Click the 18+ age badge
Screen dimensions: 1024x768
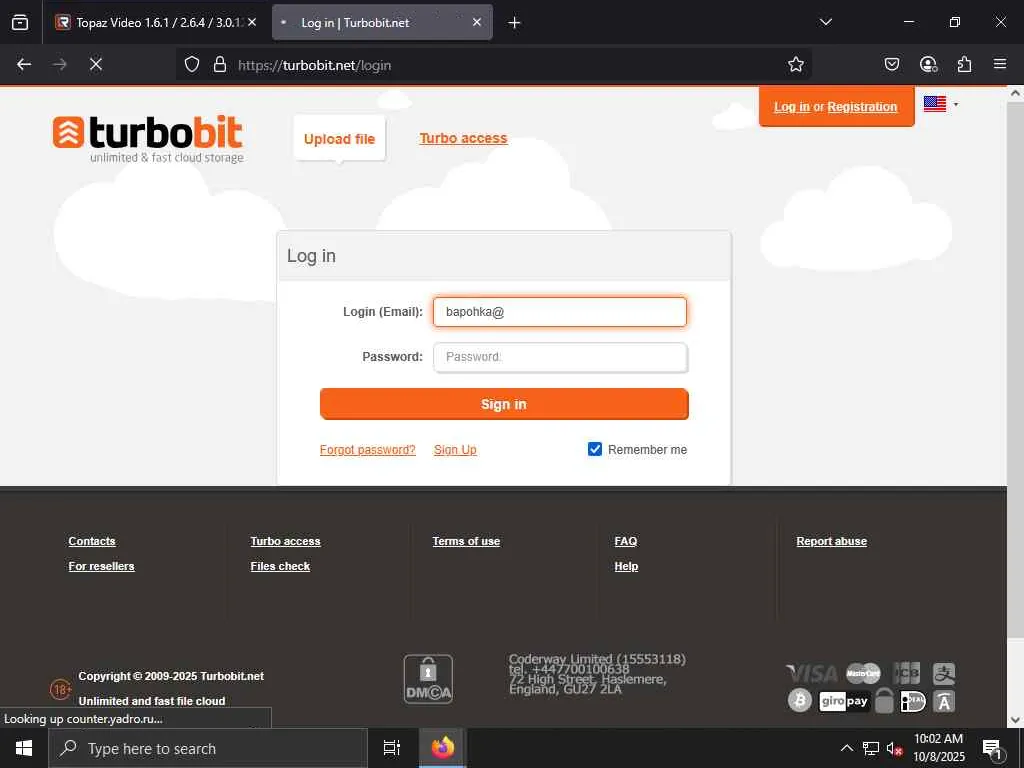(x=61, y=689)
